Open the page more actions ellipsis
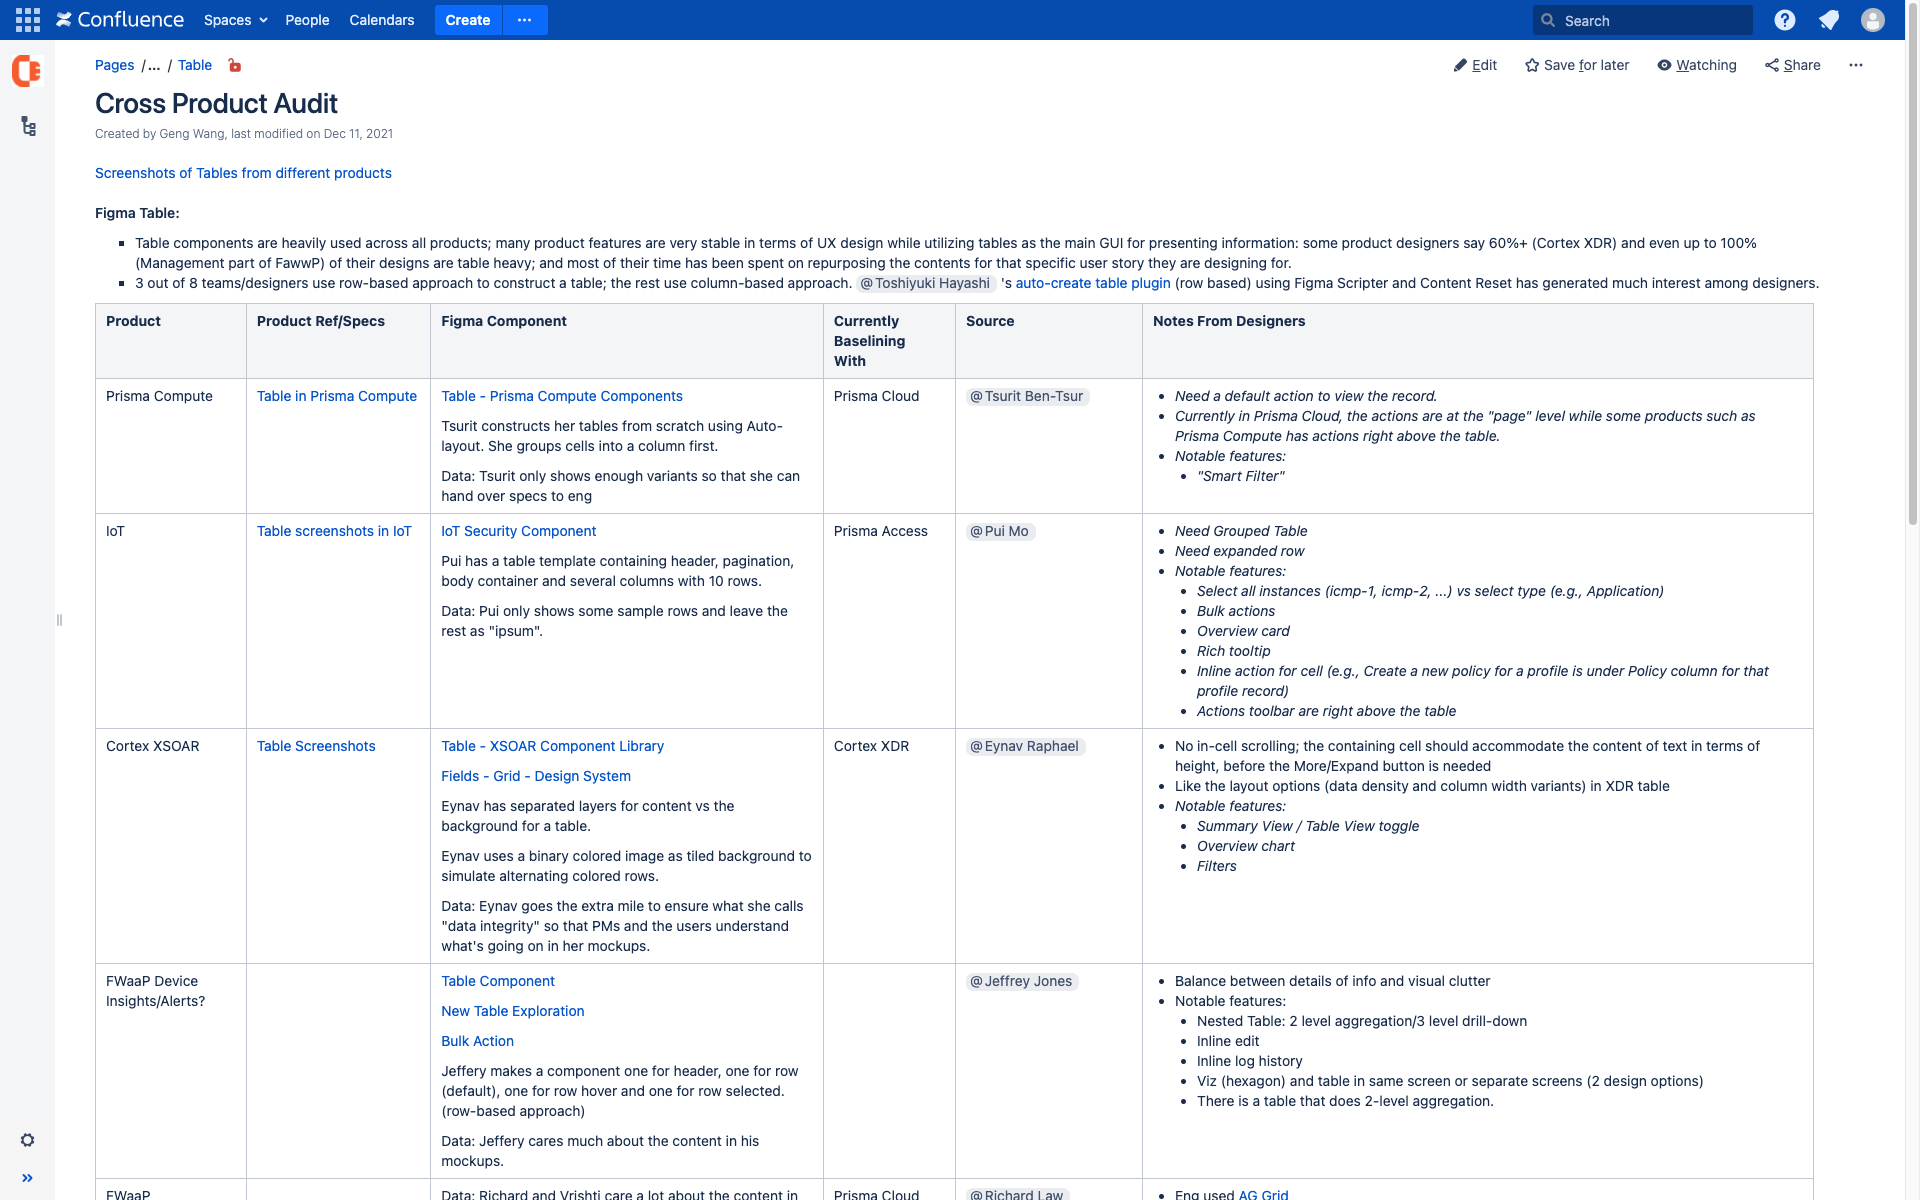1920x1200 pixels. point(1856,65)
